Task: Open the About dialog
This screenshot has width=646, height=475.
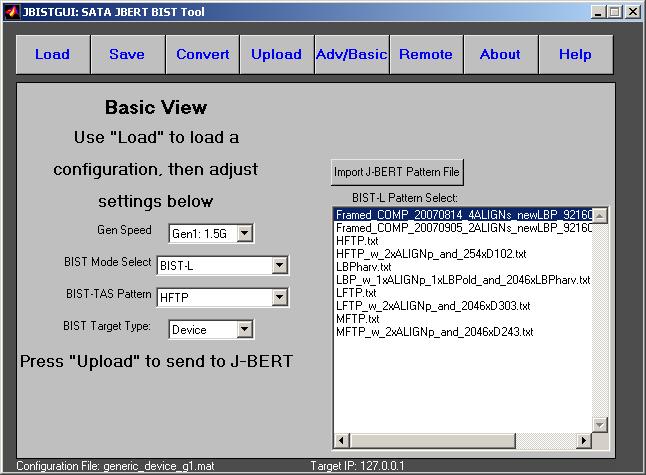Action: tap(501, 54)
